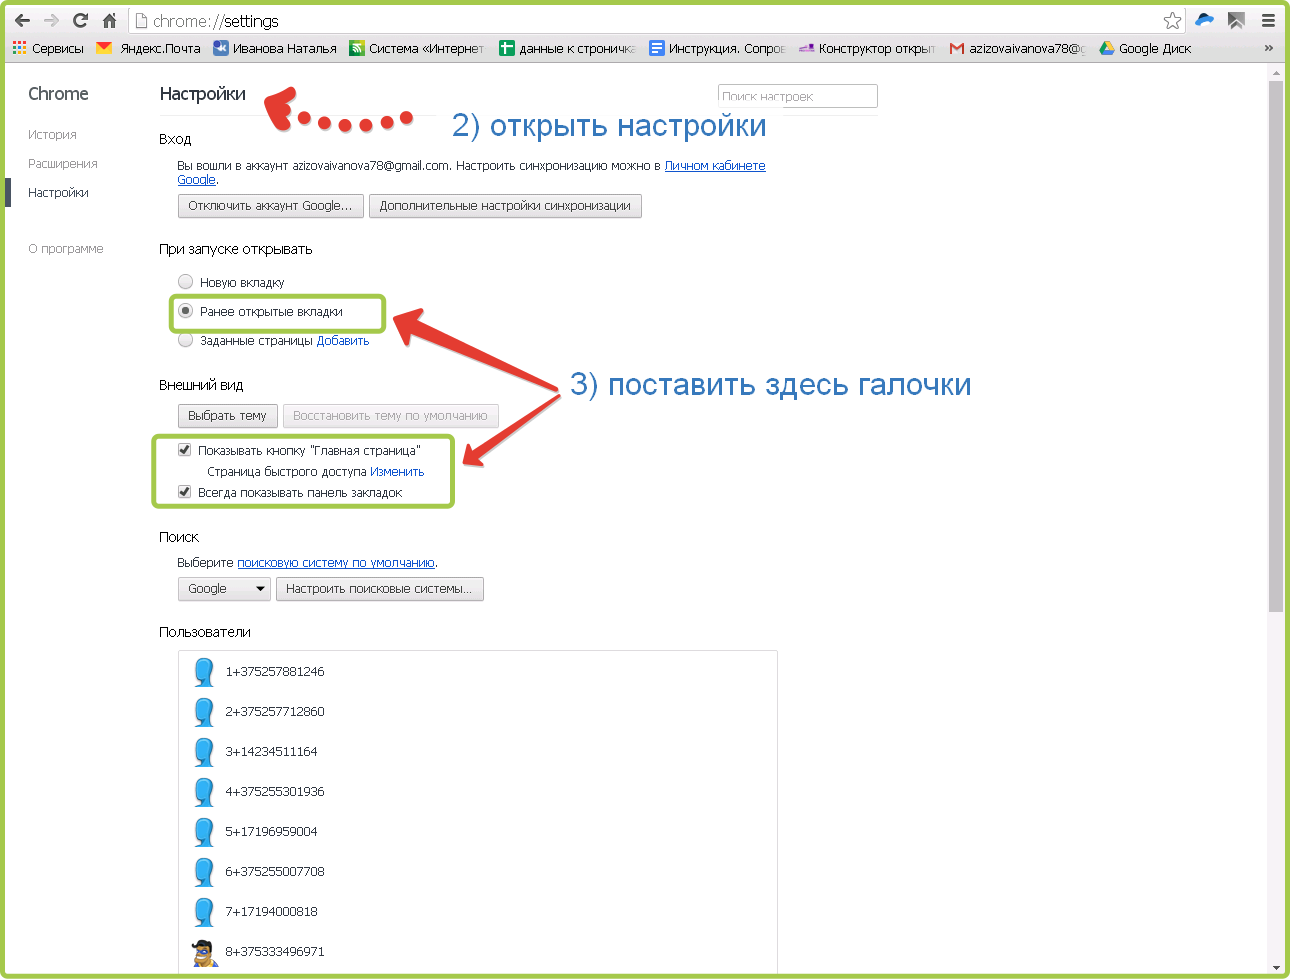Reload the settings page
This screenshot has height=979, width=1290.
(81, 20)
